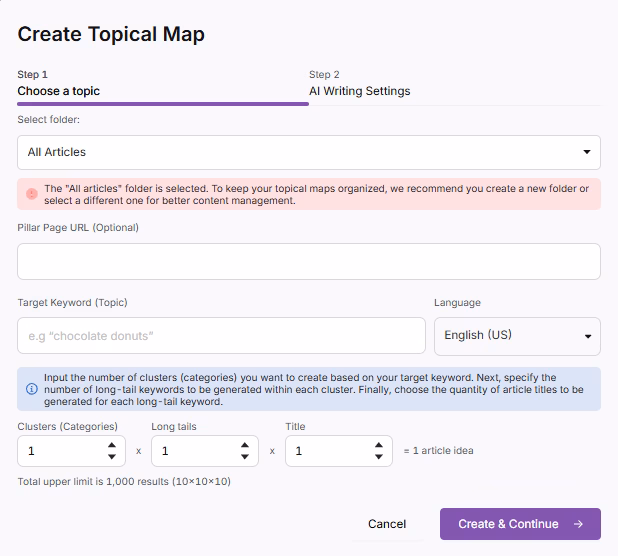Click the red warning icon in folder alert
This screenshot has width=618, height=556.
click(x=31, y=189)
